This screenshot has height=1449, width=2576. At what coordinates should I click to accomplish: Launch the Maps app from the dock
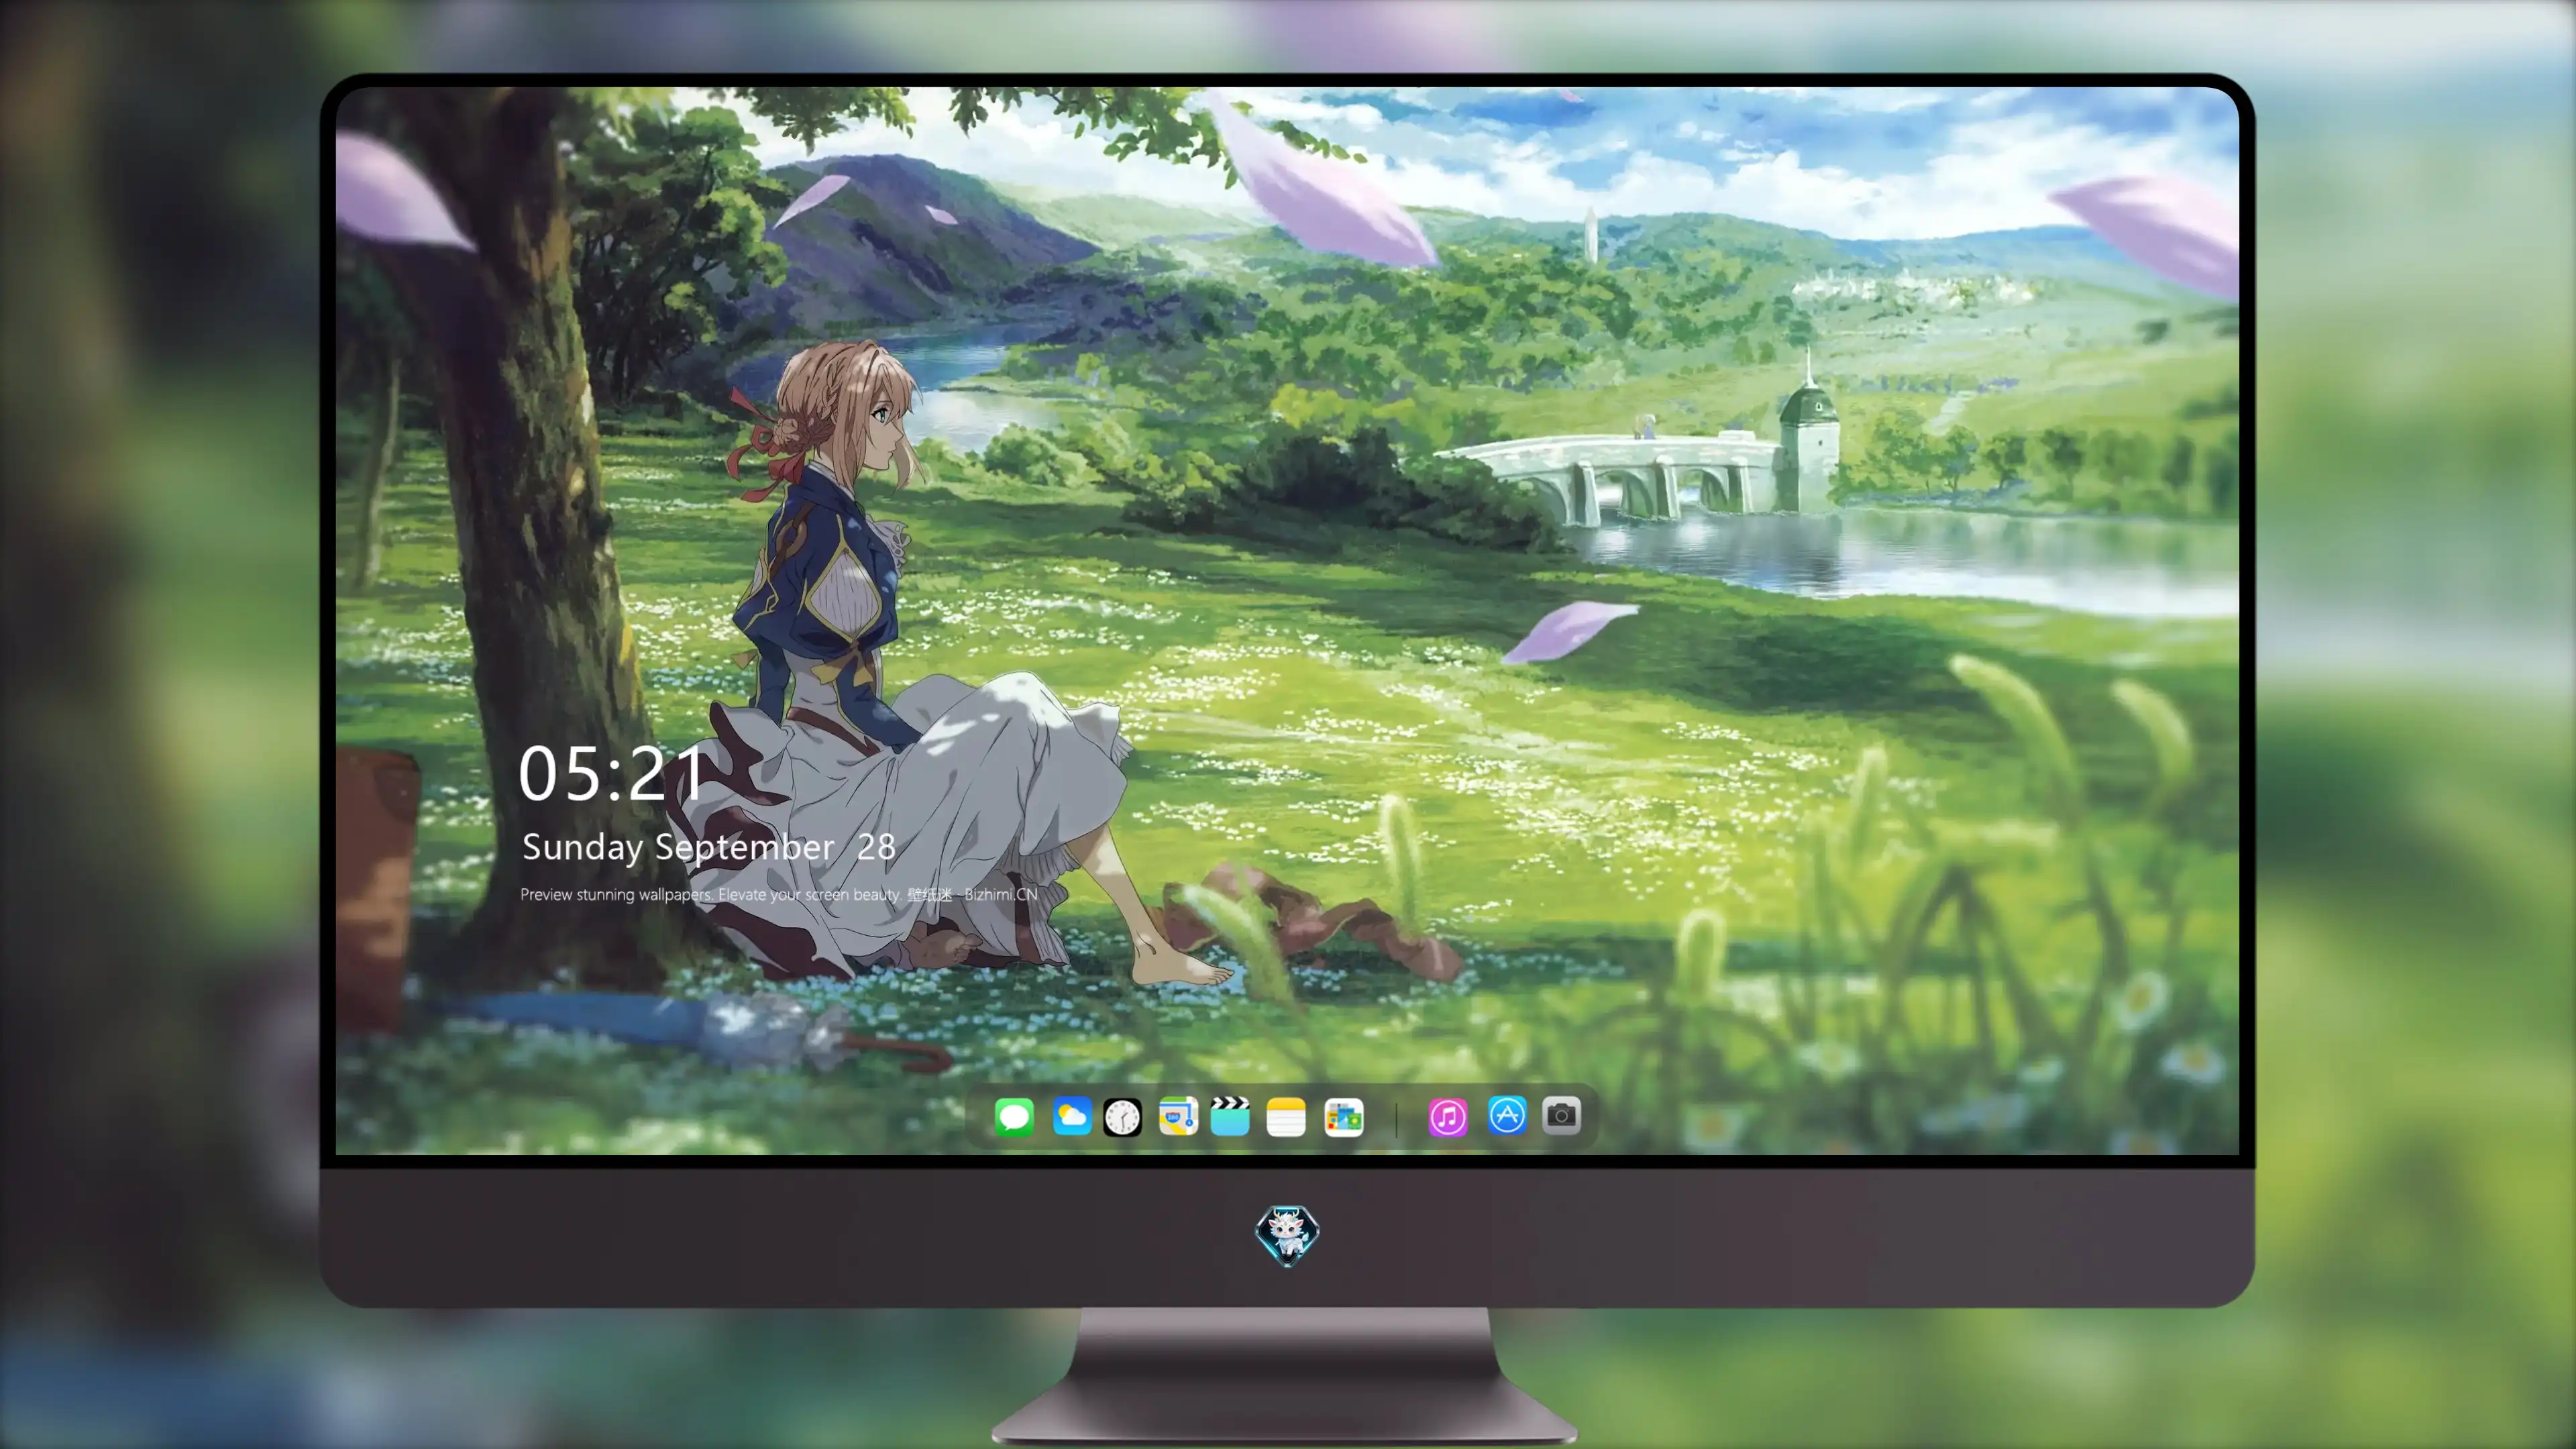(x=1178, y=1116)
